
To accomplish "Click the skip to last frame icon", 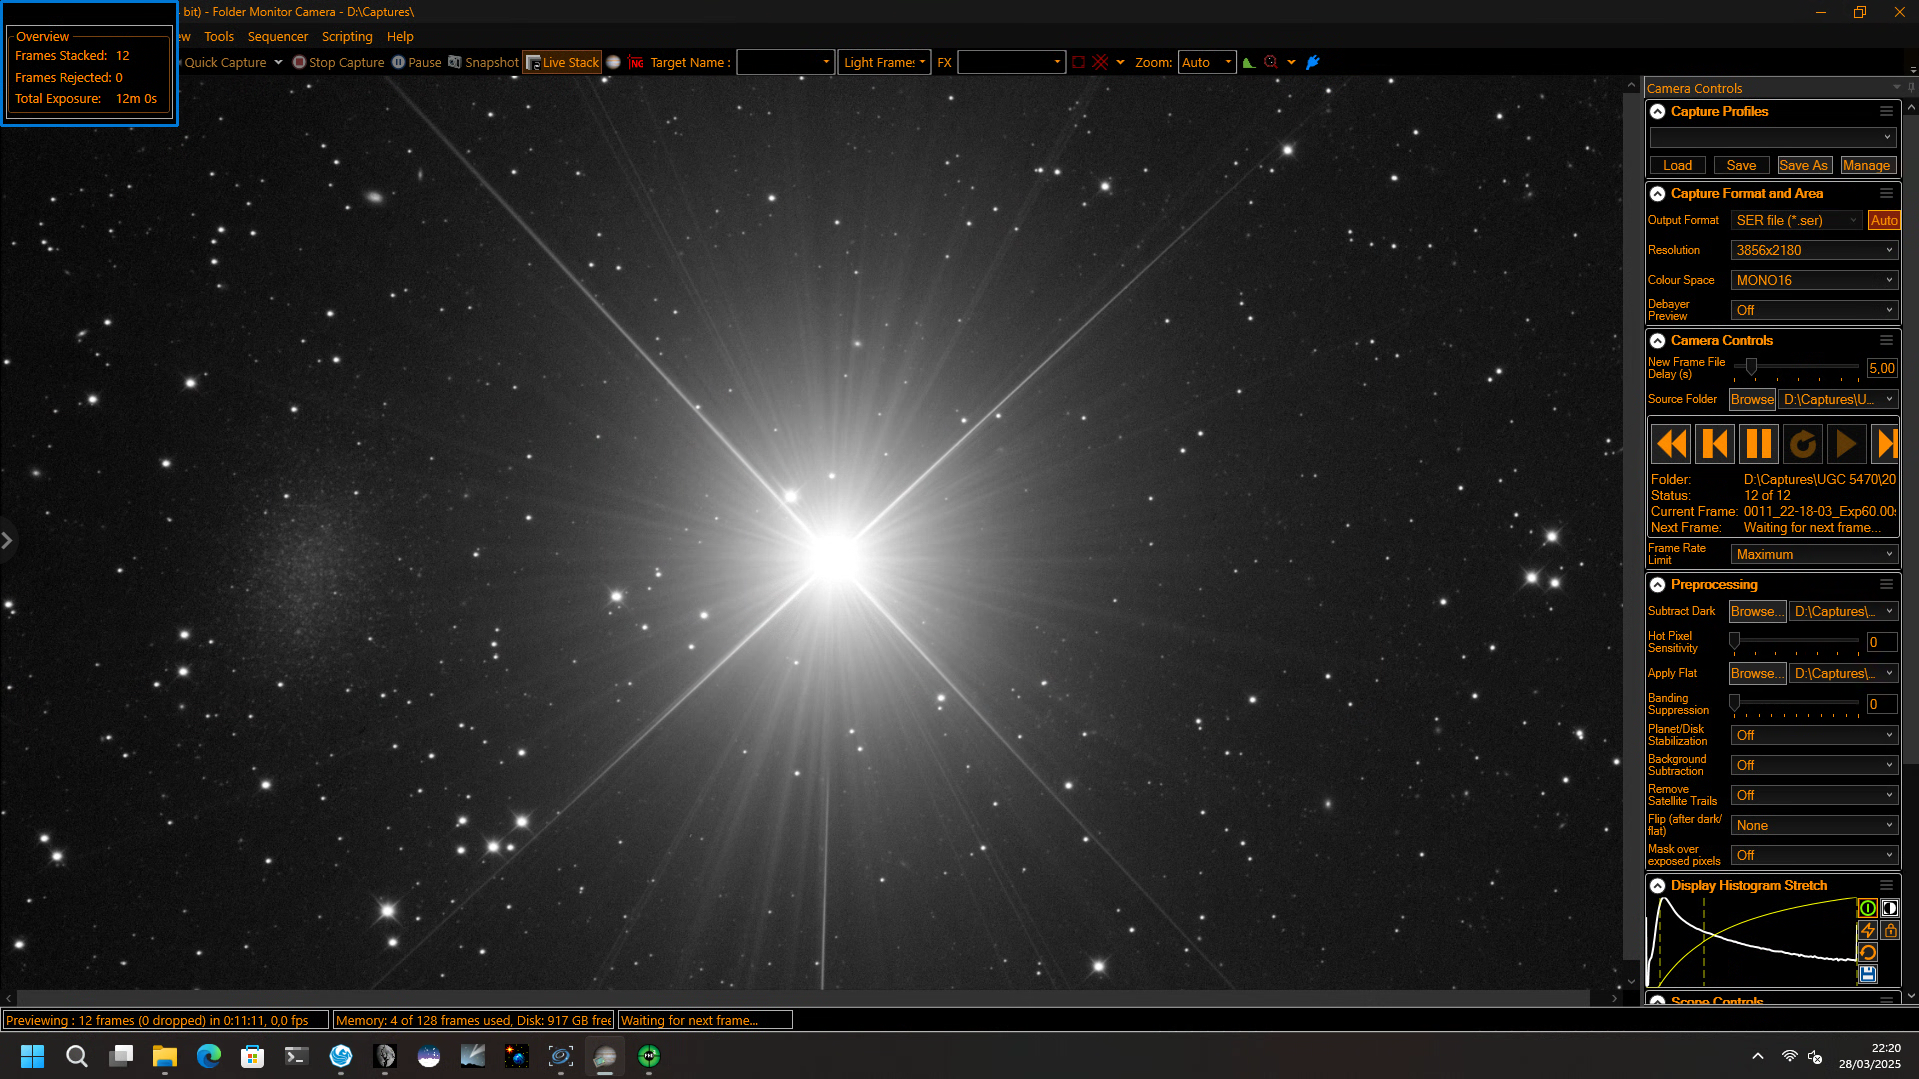I will tap(1886, 443).
